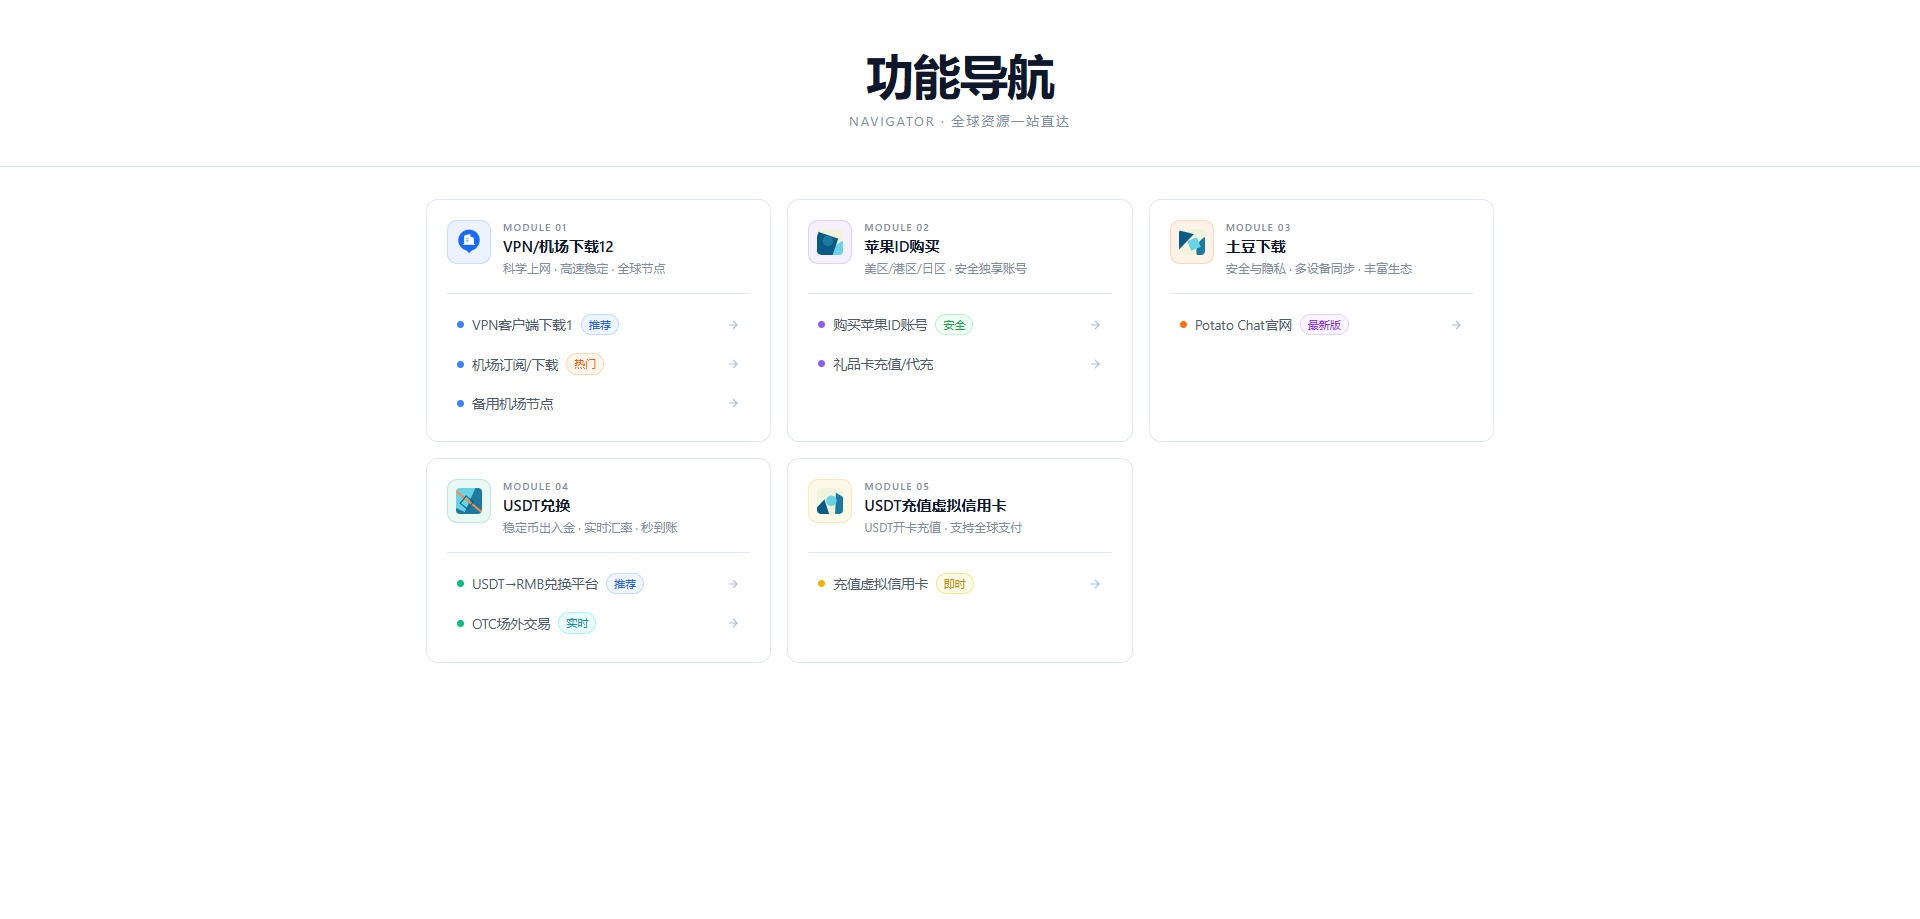Open the USDT→RMB兑换平台 link
This screenshot has width=1920, height=919.
tap(598, 584)
